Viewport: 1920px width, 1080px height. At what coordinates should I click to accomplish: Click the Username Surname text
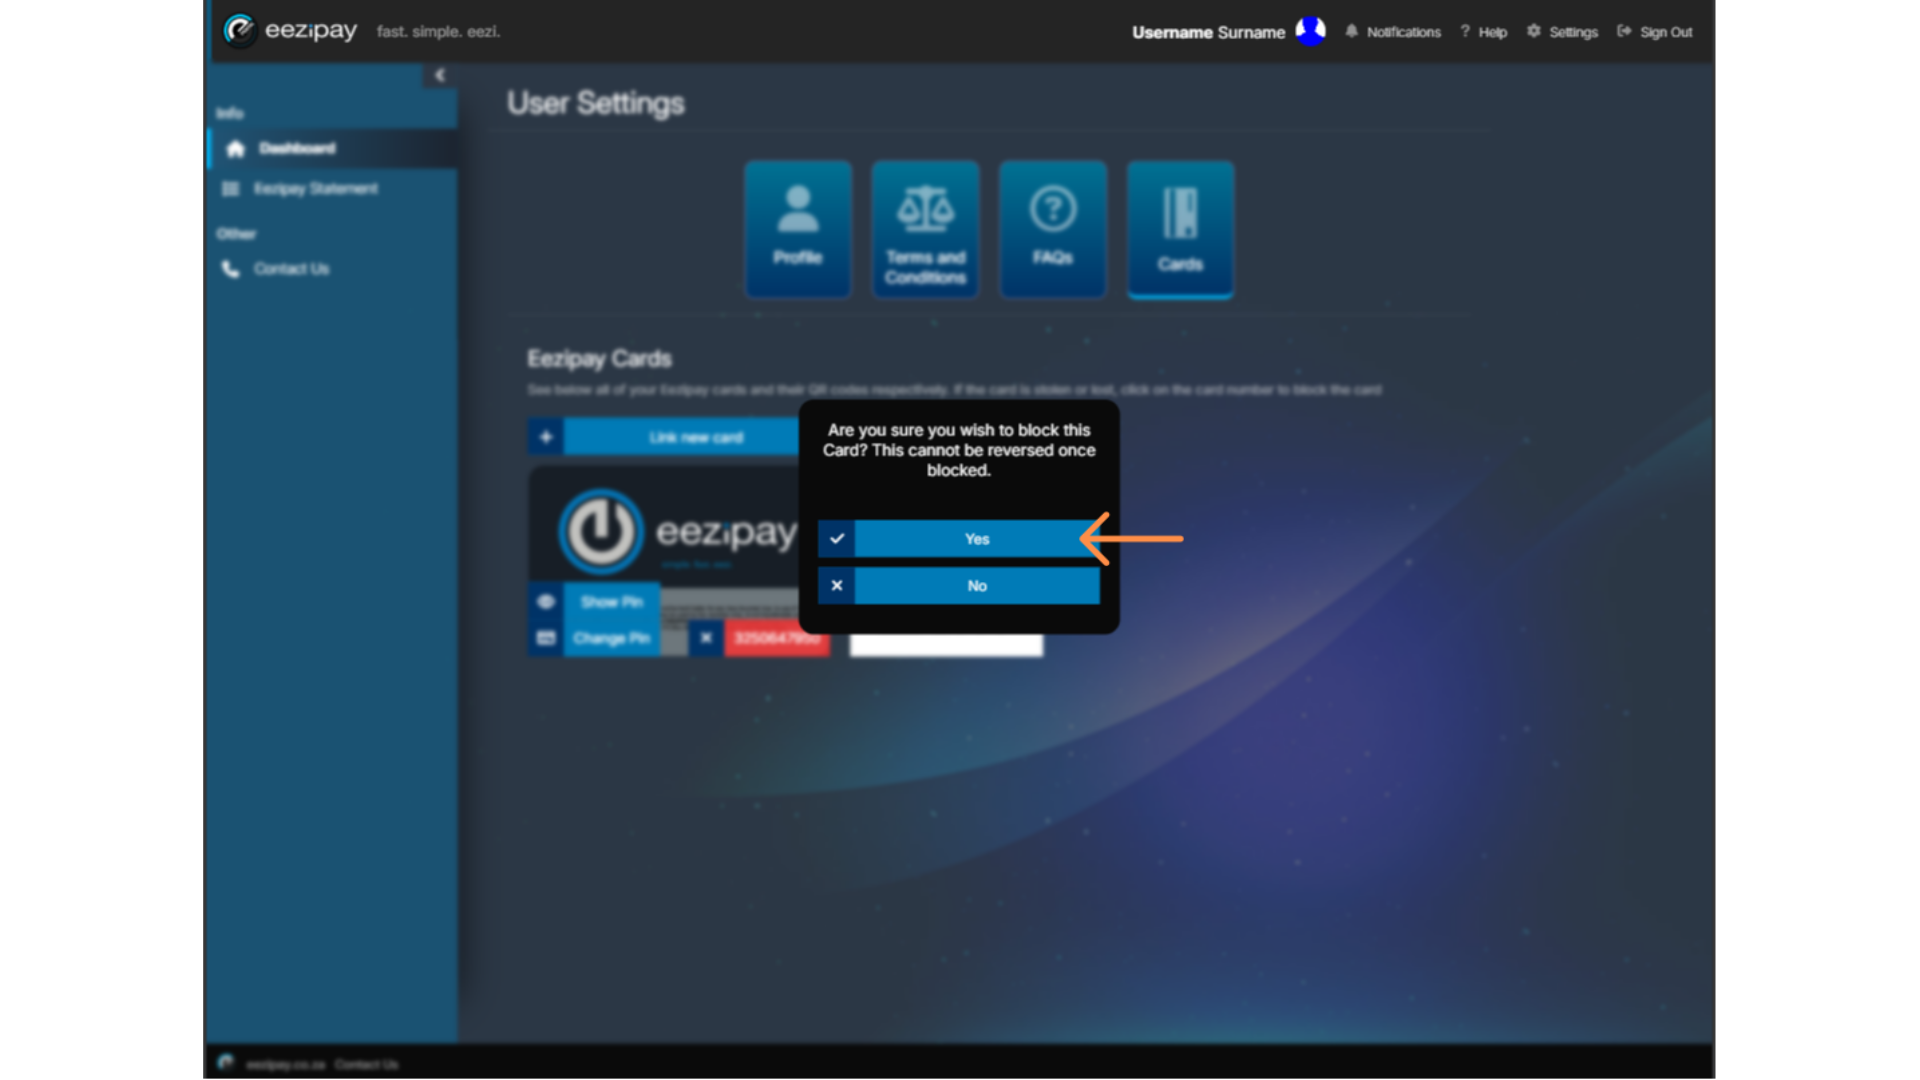click(1208, 32)
